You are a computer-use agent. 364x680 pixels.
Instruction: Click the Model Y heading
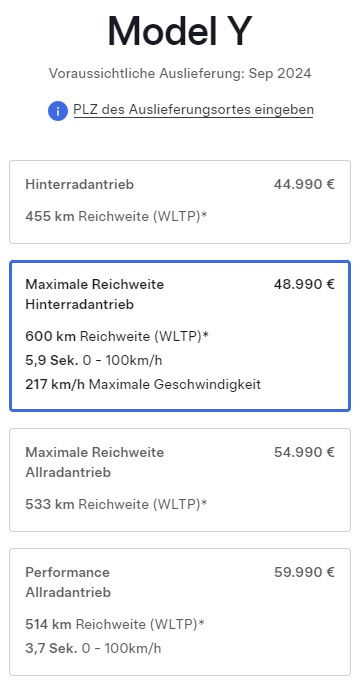(180, 31)
